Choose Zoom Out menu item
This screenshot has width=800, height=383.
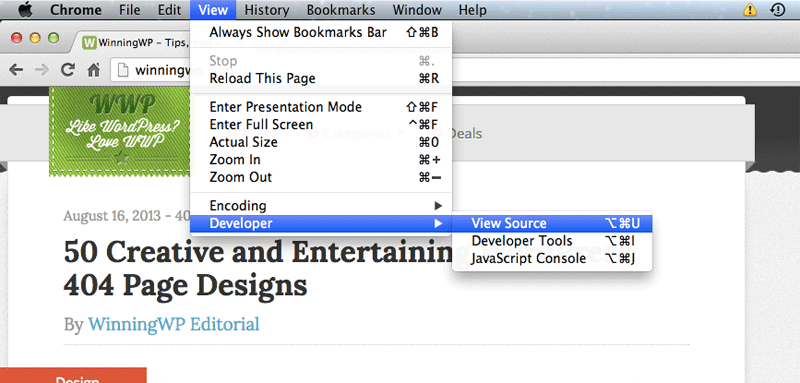pyautogui.click(x=321, y=177)
